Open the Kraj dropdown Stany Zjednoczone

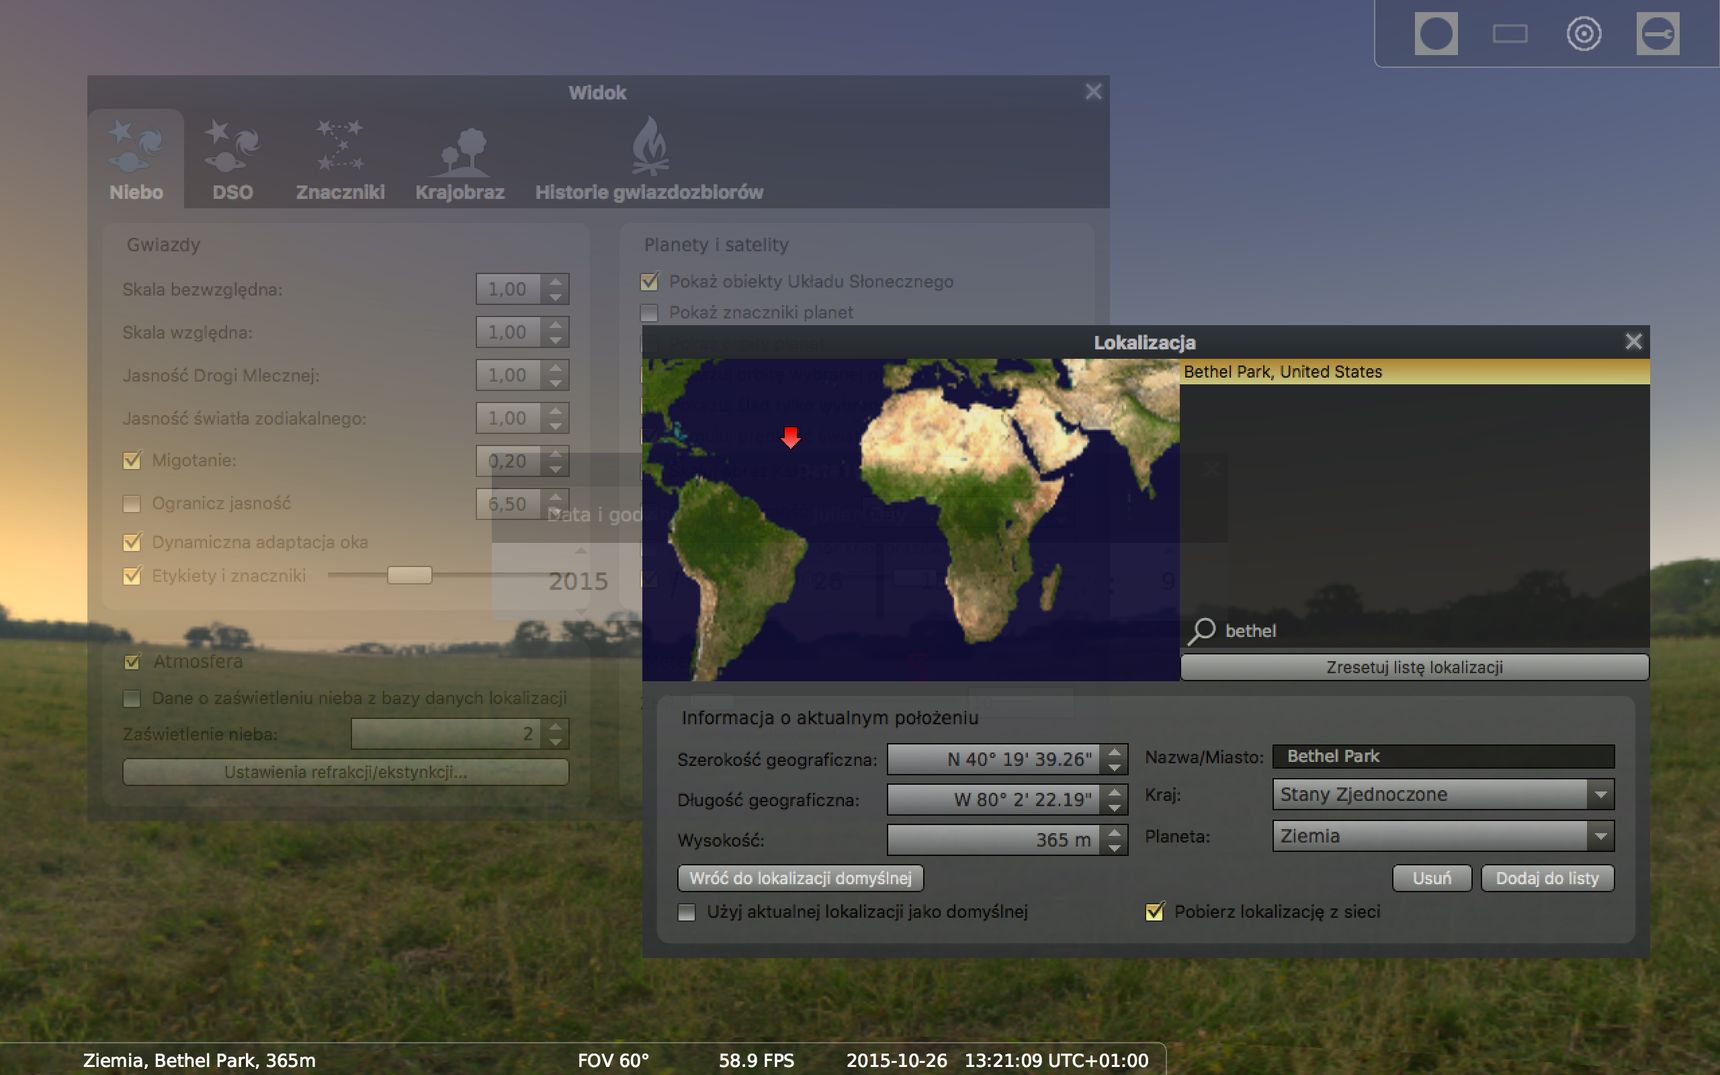tap(1443, 795)
